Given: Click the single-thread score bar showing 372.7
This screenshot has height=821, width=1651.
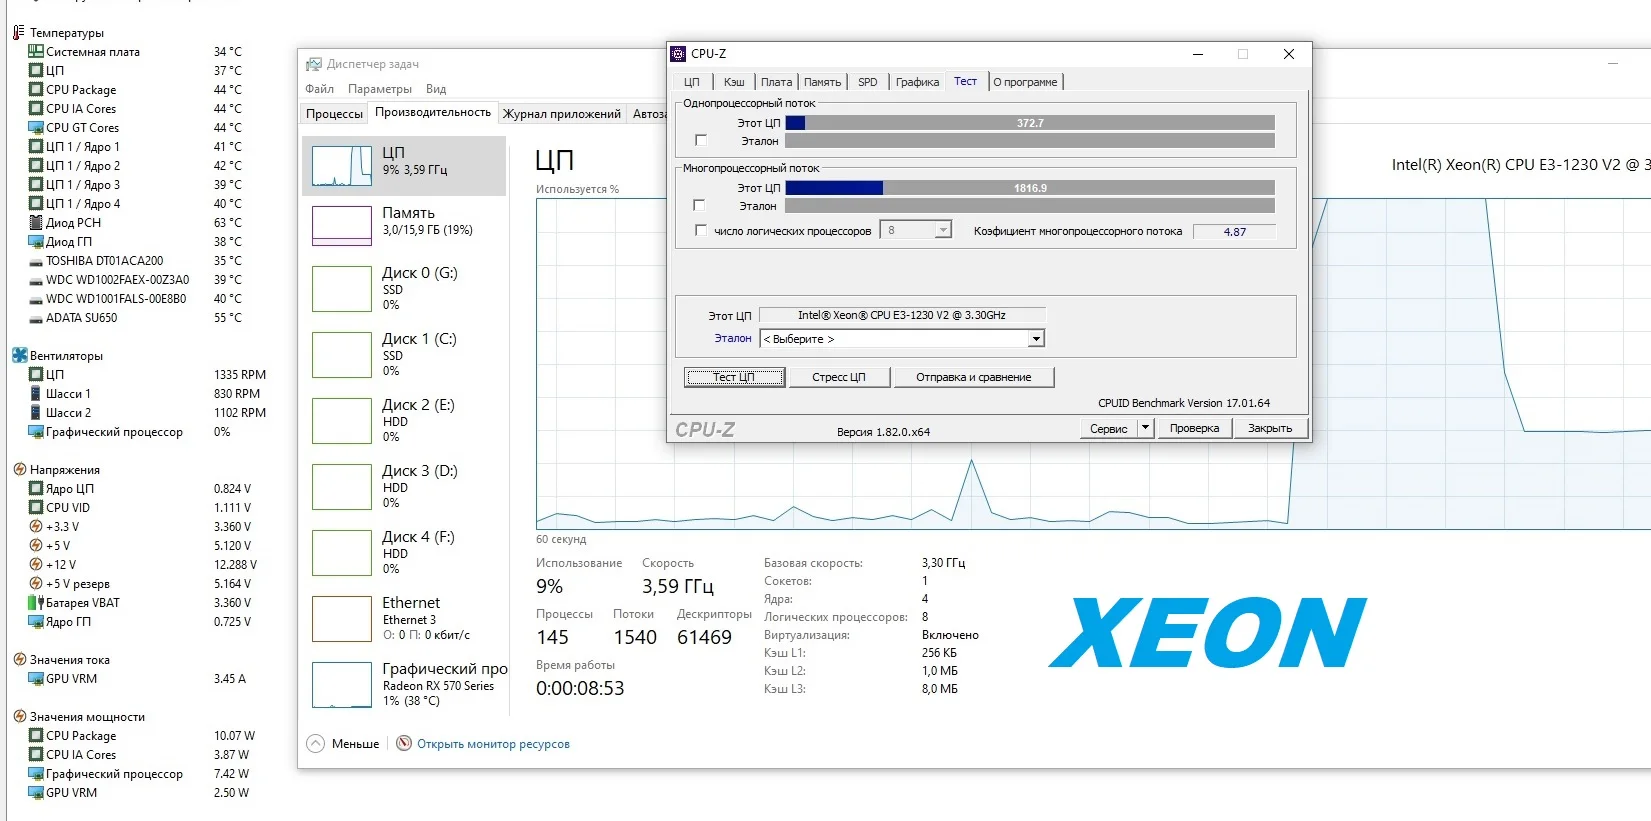Looking at the screenshot, I should pos(1030,123).
